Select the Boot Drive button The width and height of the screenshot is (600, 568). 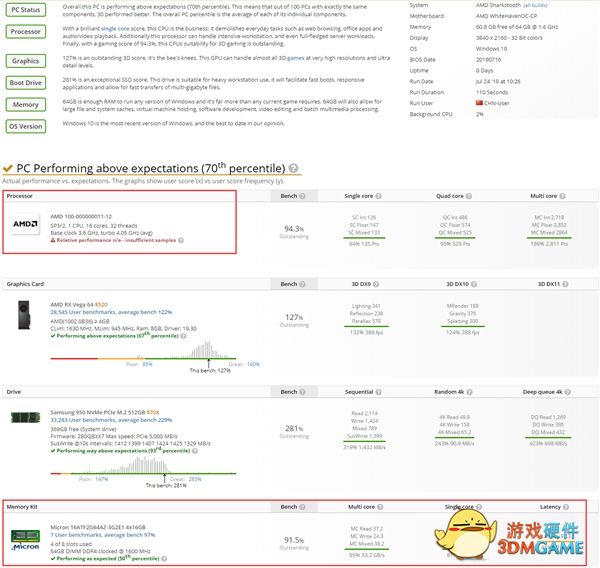click(26, 83)
